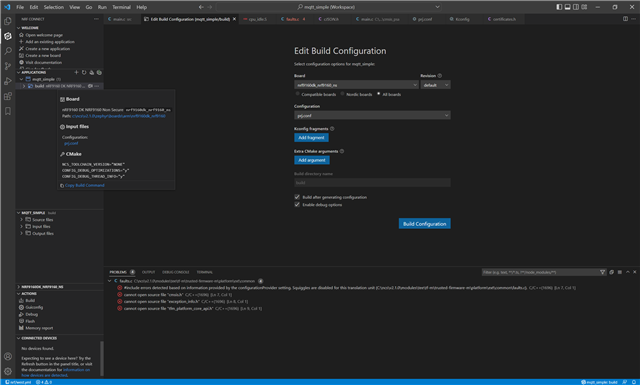Select Compatible boards radio button

(x=298, y=94)
